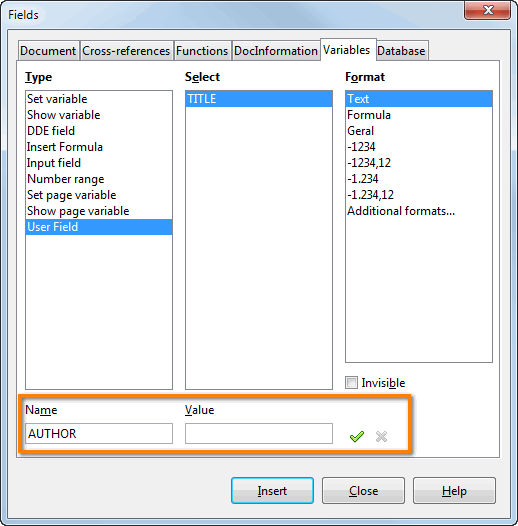Click the Help button

click(x=454, y=490)
